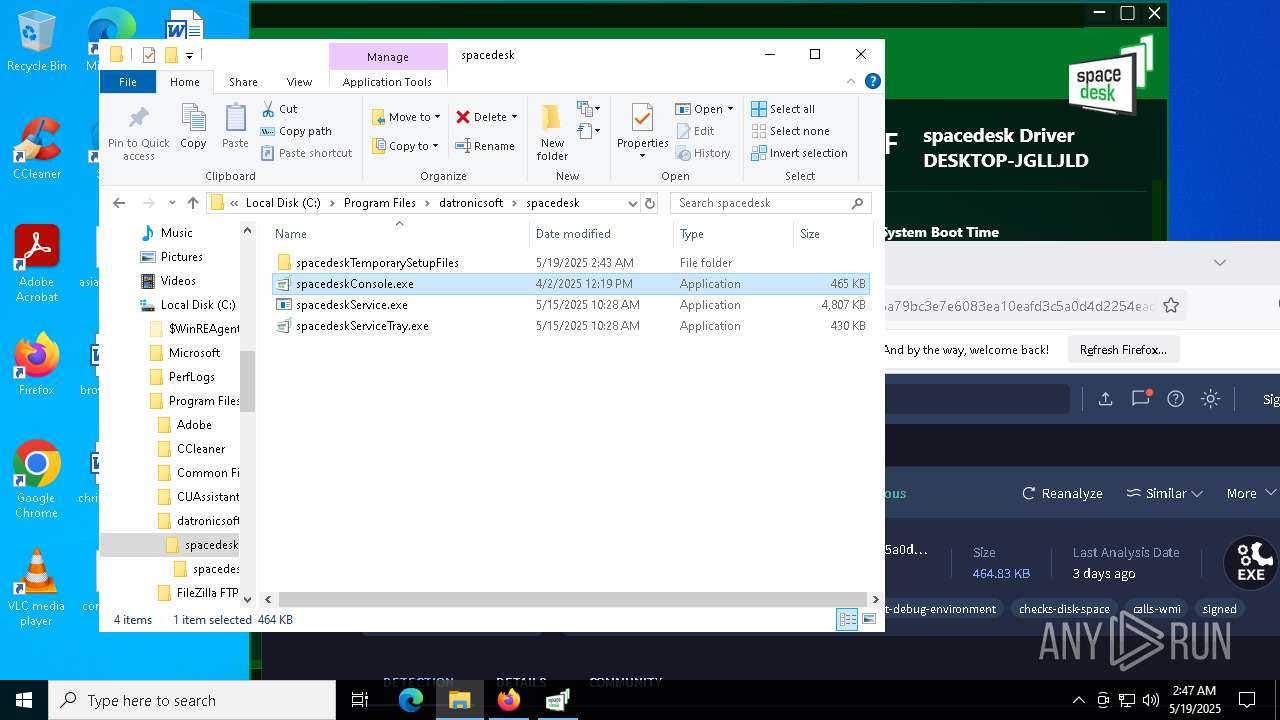This screenshot has width=1280, height=720.
Task: Click Edit in Open group
Action: [x=695, y=131]
